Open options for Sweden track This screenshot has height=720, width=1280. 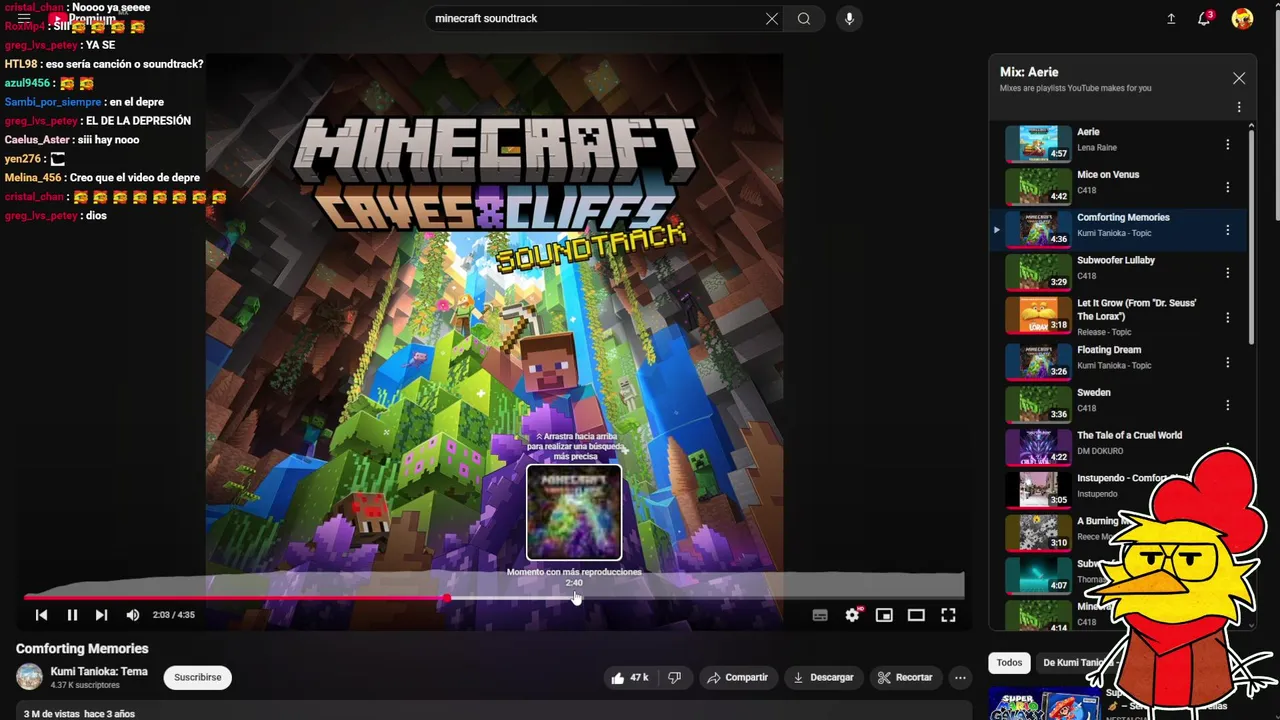(x=1227, y=405)
